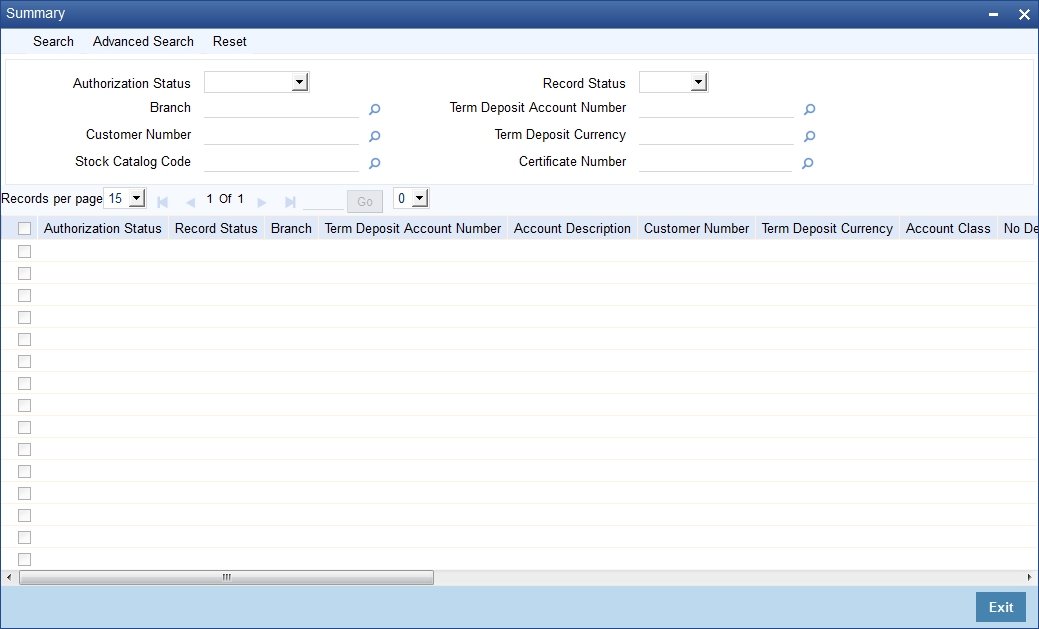The image size is (1039, 629).
Task: Click Record Status column header
Action: [216, 229]
